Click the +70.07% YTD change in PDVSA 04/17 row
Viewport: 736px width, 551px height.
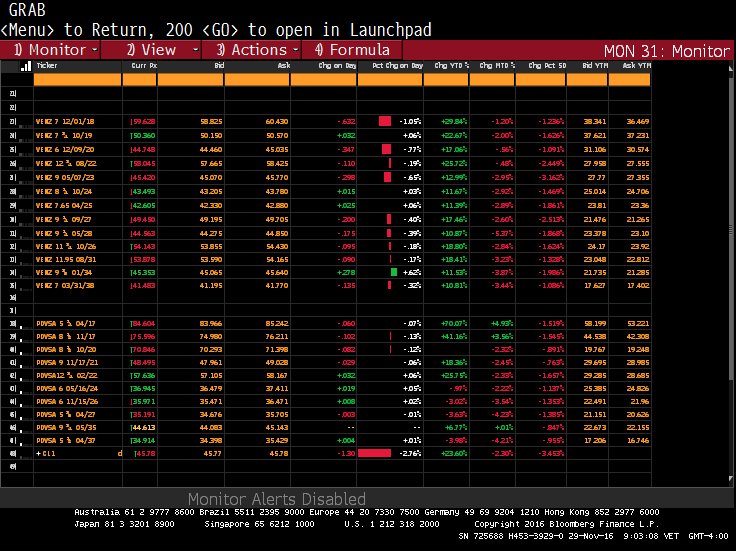coord(453,324)
